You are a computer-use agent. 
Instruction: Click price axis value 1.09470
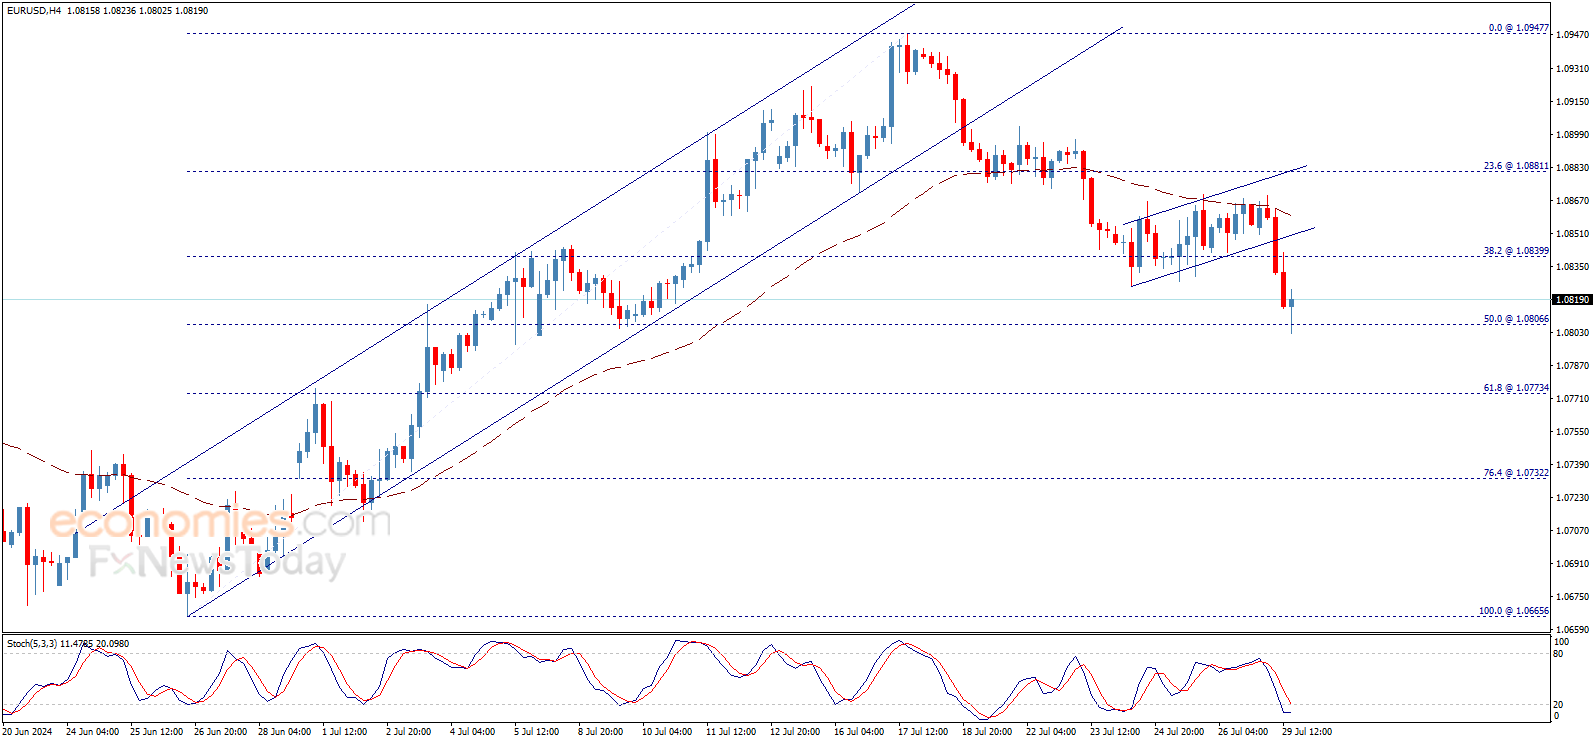tap(1573, 35)
